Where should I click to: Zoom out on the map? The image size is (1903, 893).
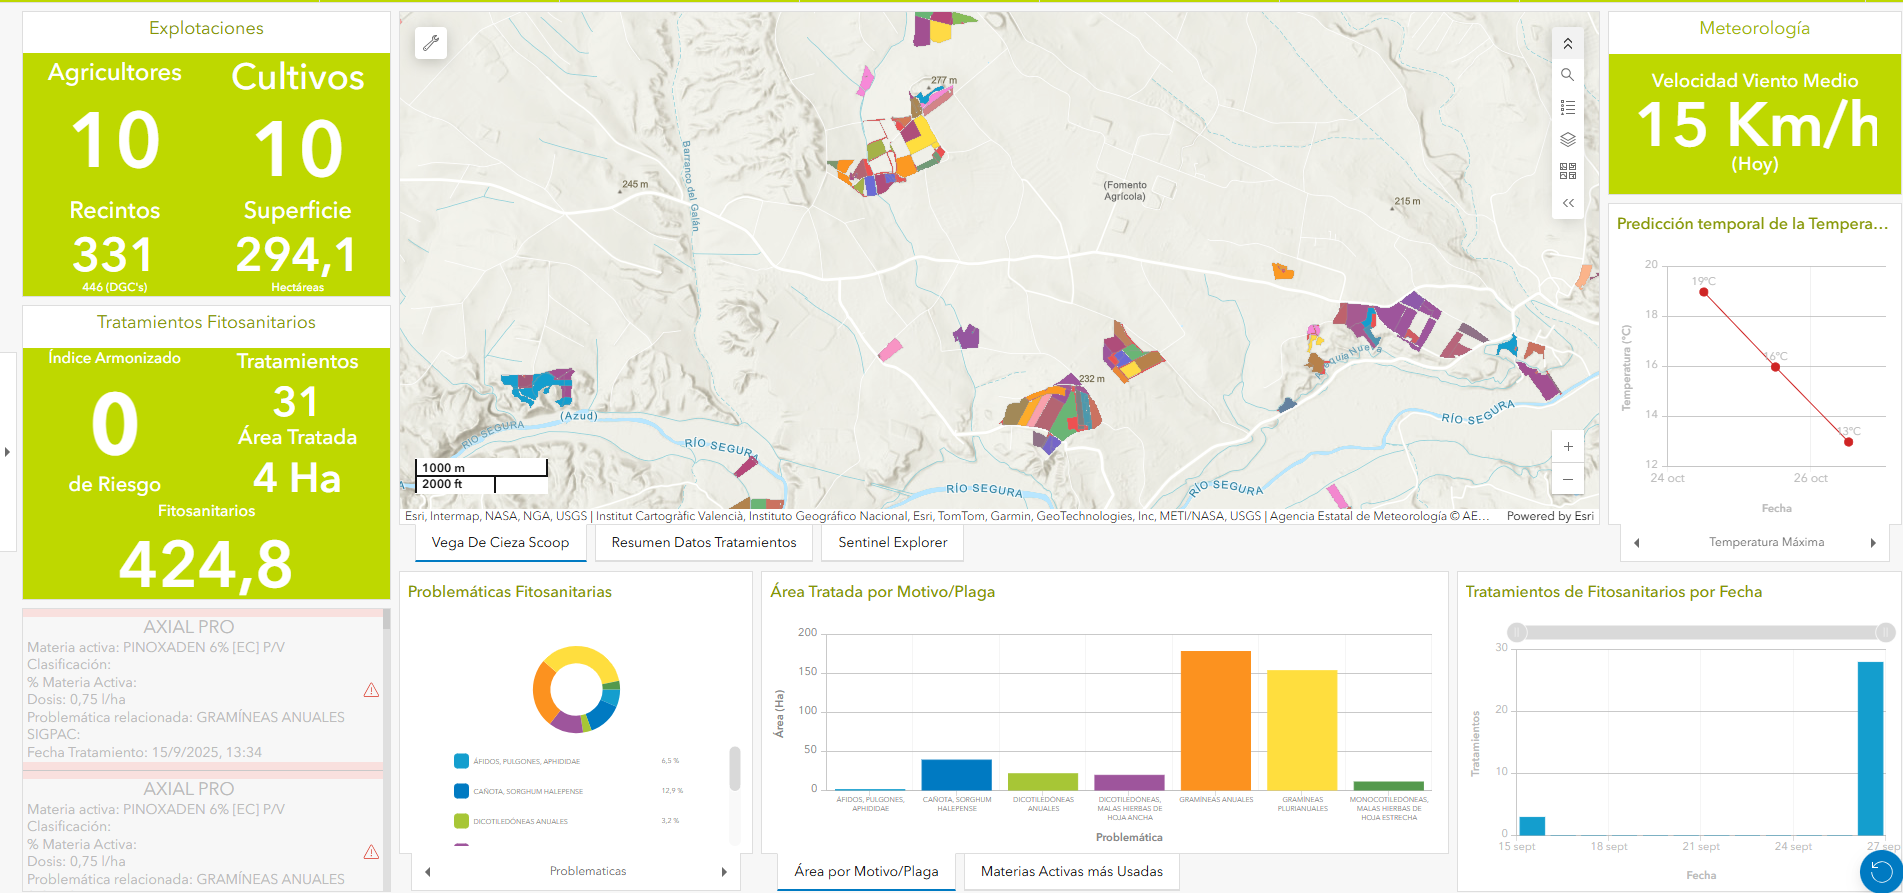click(x=1567, y=479)
